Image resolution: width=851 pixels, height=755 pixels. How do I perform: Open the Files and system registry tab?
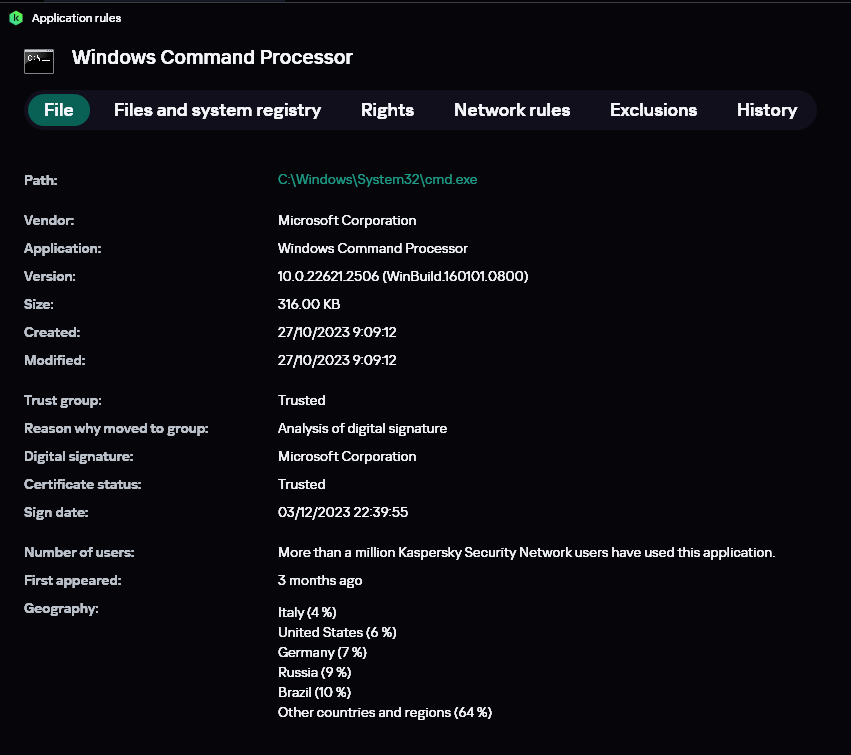click(217, 110)
